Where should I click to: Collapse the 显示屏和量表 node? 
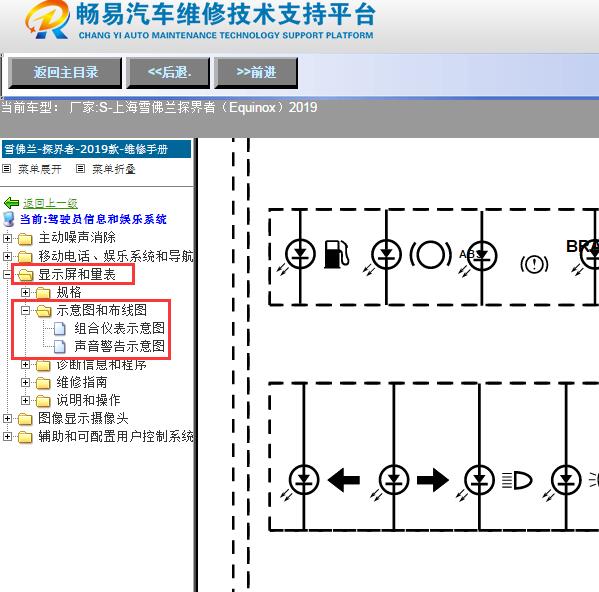(x=7, y=274)
